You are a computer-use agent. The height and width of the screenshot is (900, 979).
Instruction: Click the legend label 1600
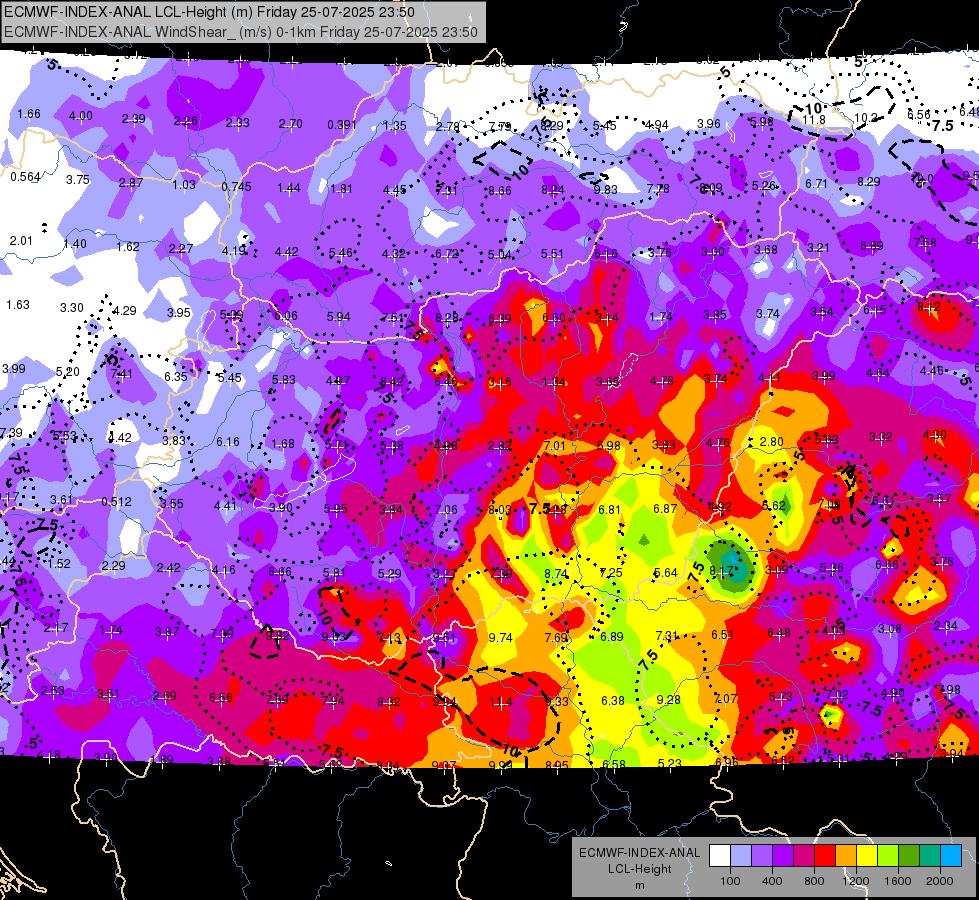pyautogui.click(x=897, y=881)
